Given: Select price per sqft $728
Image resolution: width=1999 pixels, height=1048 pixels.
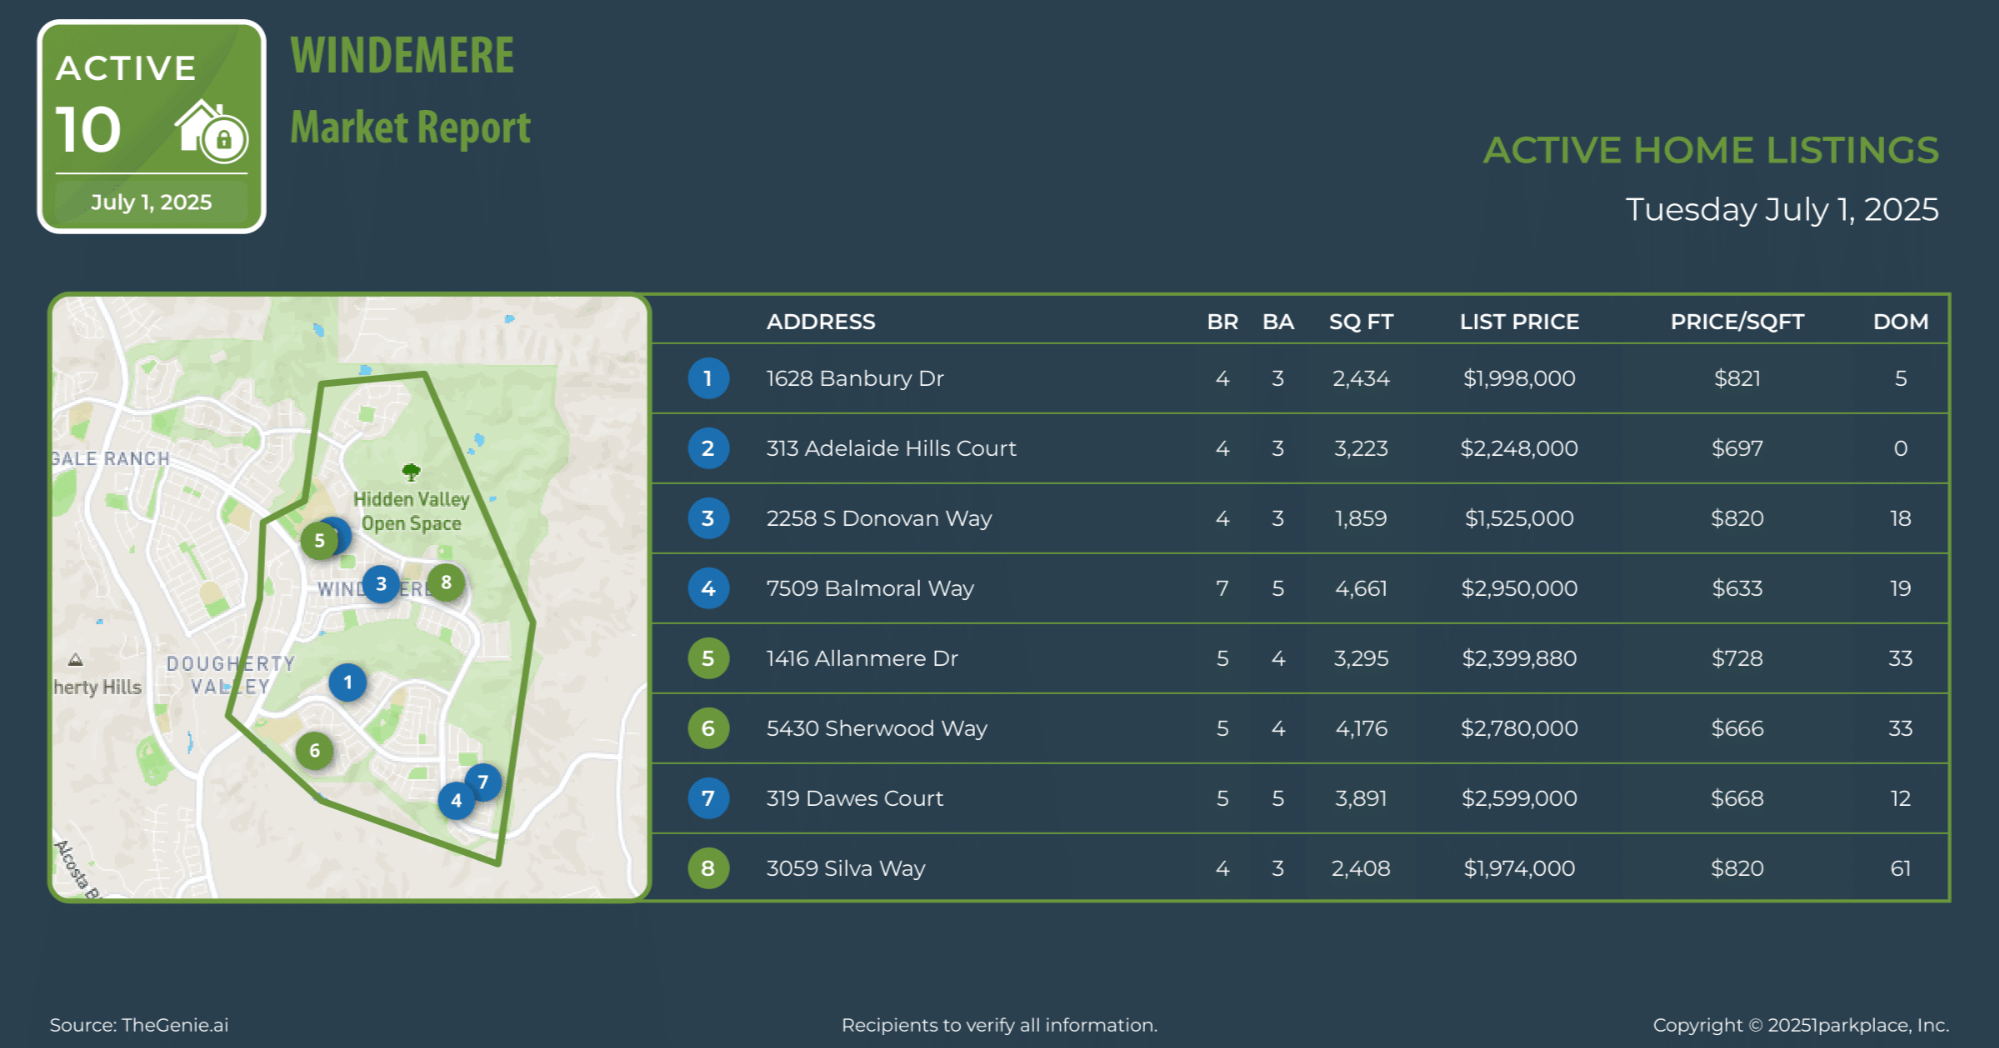Looking at the screenshot, I should click(x=1737, y=659).
